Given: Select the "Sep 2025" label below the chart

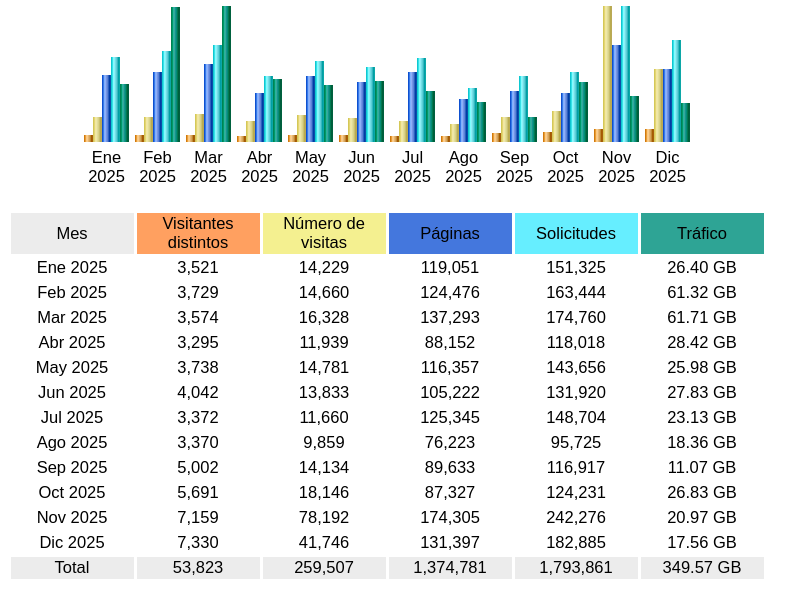Looking at the screenshot, I should click(x=514, y=167).
